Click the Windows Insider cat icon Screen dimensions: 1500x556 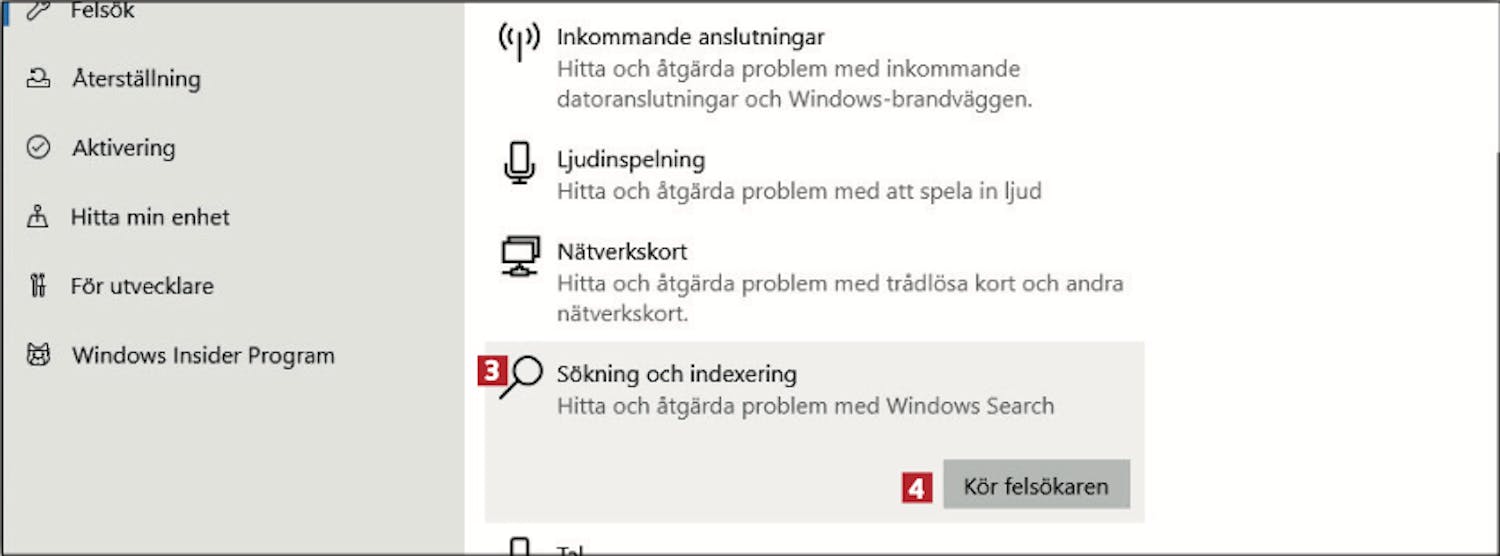[x=38, y=356]
